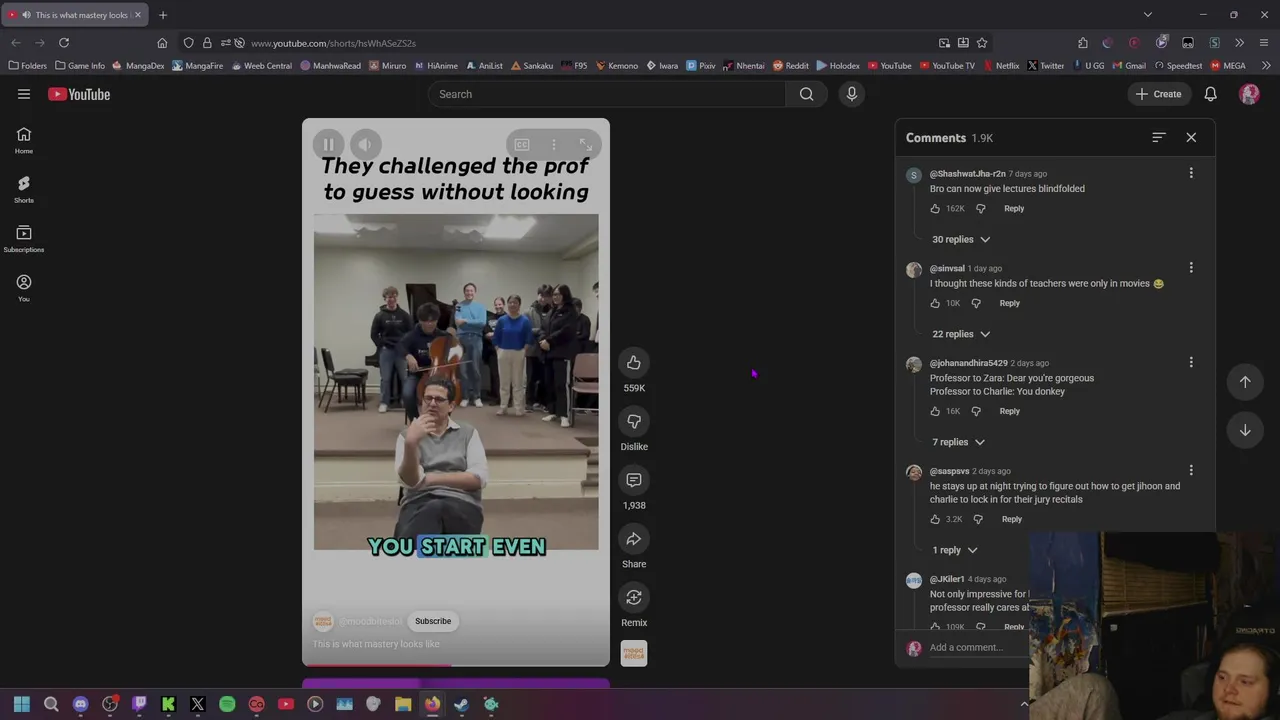The height and width of the screenshot is (720, 1280).
Task: Close the Comments panel
Action: point(1191,137)
